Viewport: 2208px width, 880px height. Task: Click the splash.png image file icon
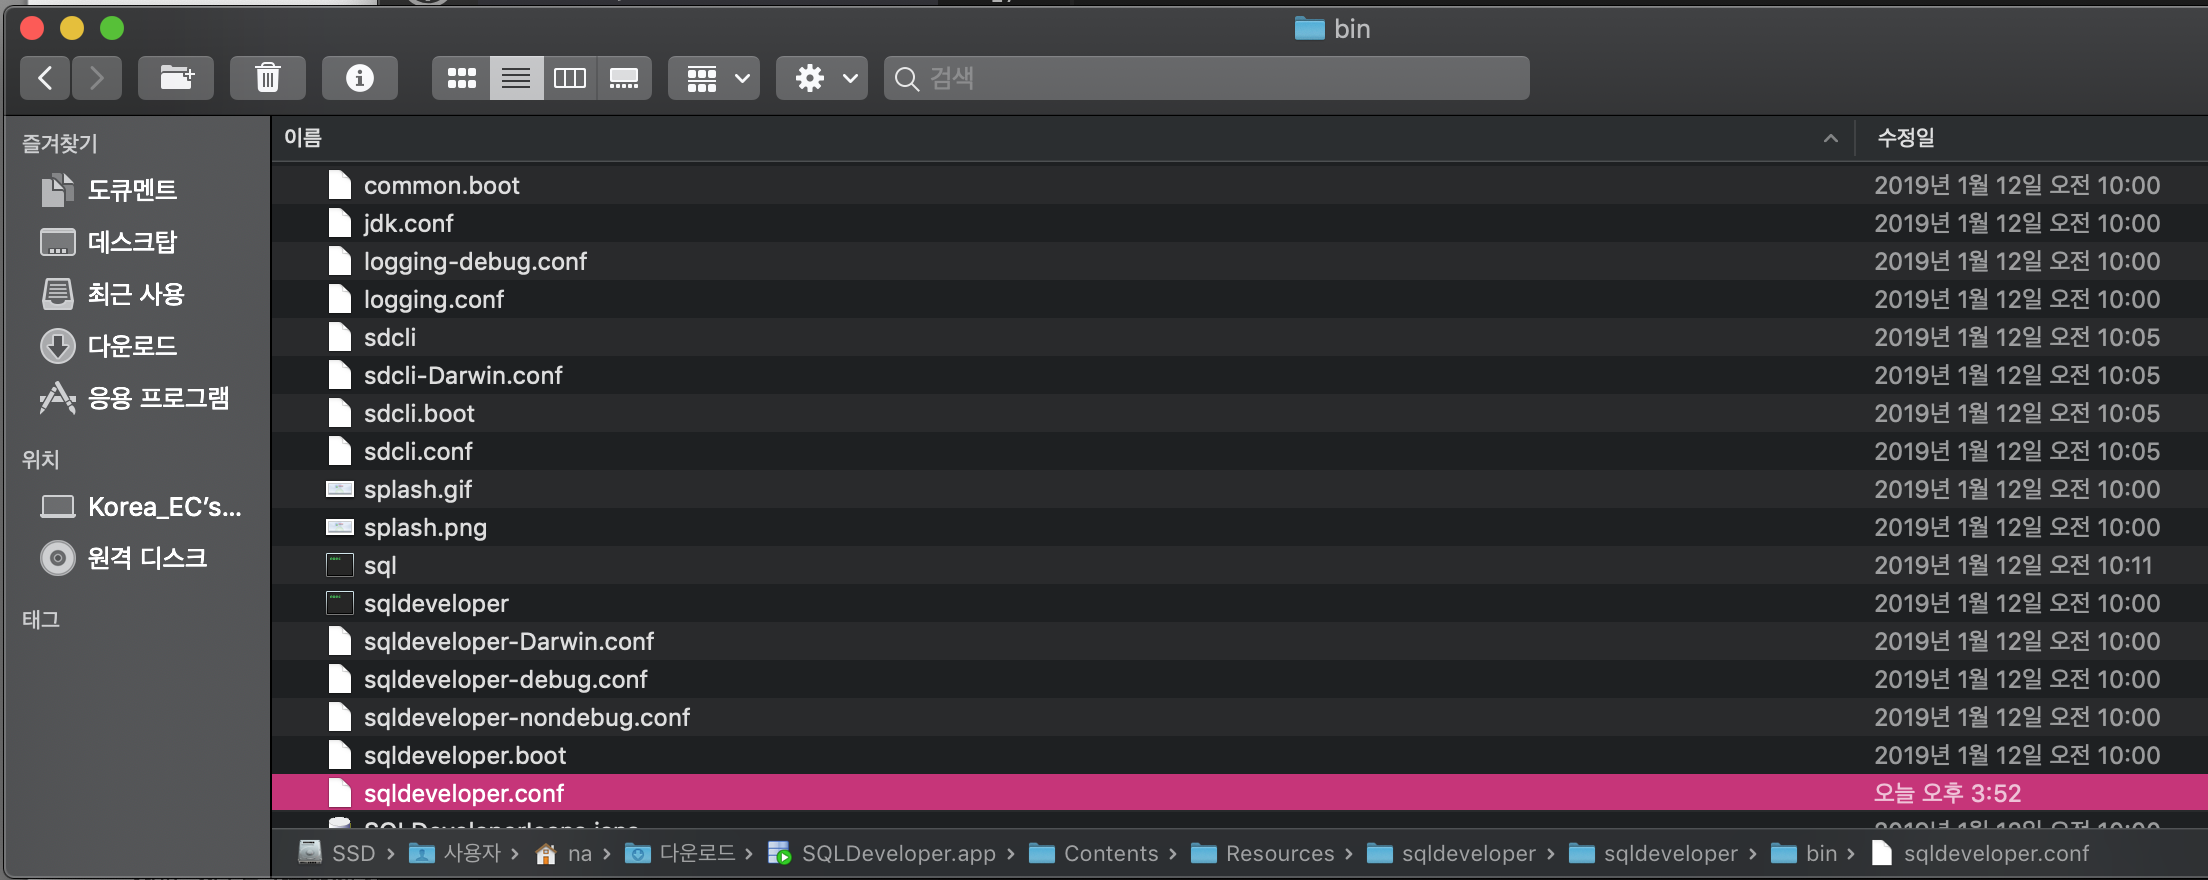[340, 527]
